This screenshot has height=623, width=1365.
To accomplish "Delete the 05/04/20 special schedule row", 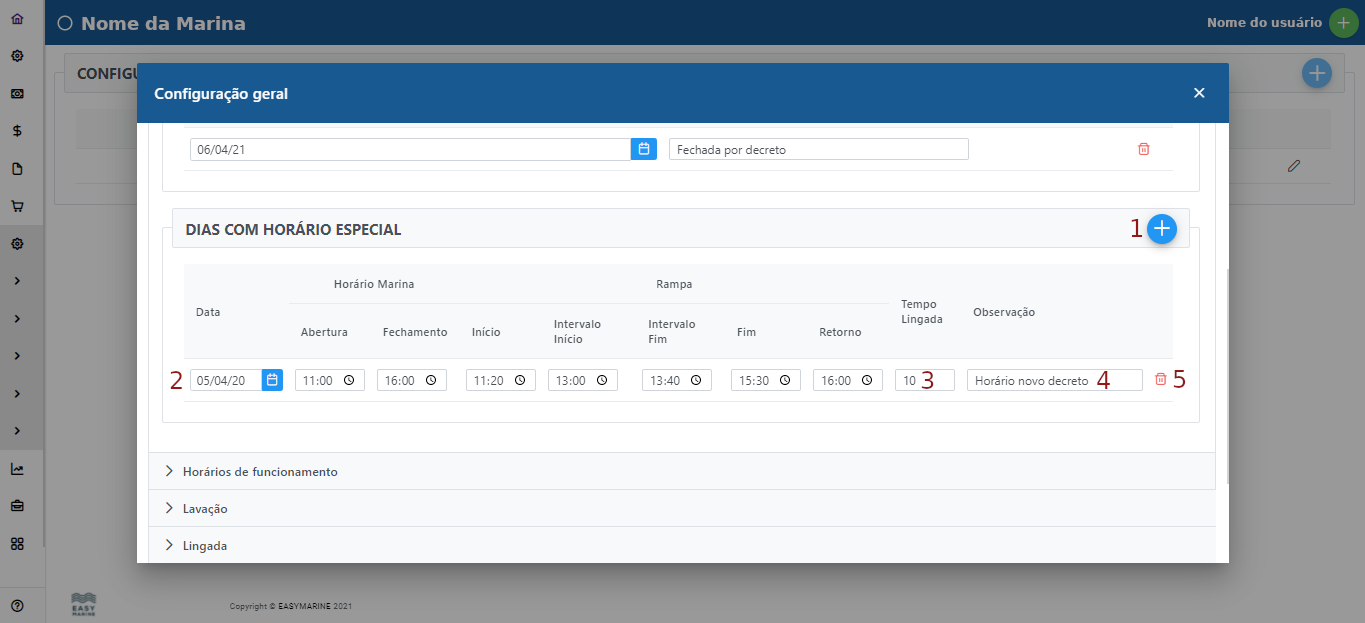I will 1160,380.
